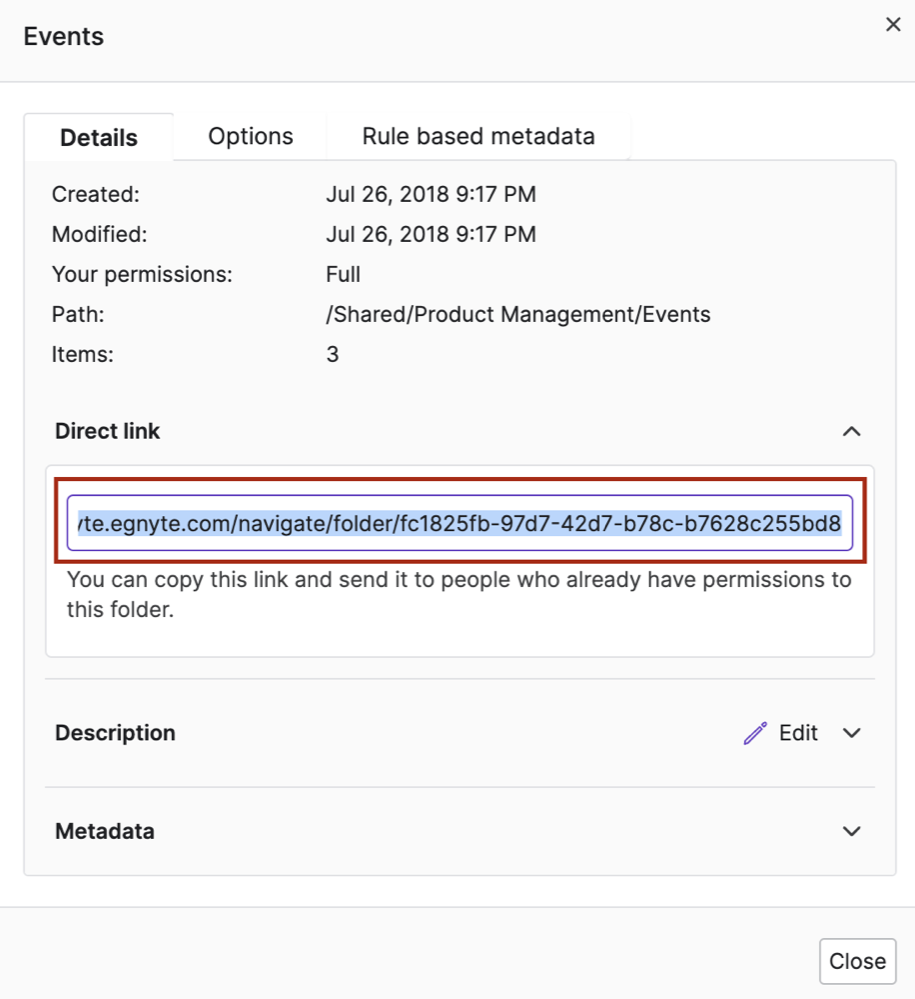Click the Created date value
The image size is (915, 999).
tap(430, 194)
